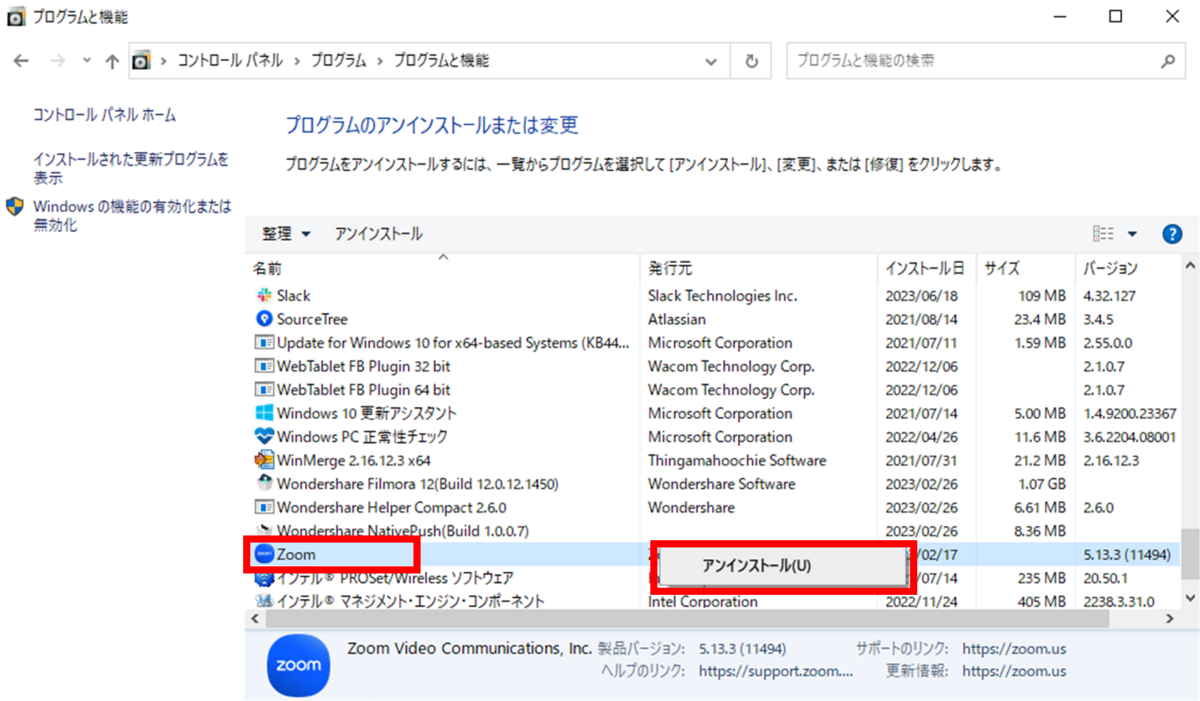Open the blue help question mark icon

(1172, 234)
